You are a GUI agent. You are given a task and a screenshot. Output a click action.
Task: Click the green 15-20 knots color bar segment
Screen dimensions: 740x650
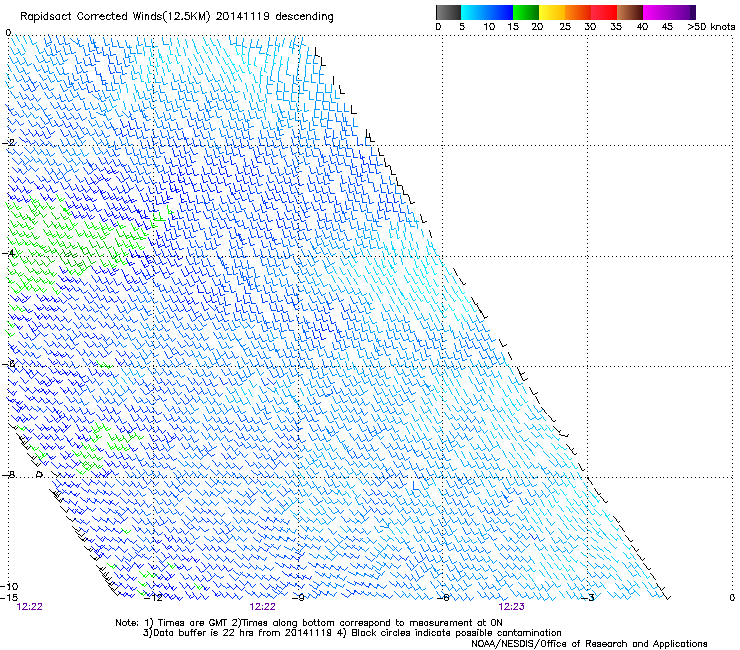click(526, 12)
